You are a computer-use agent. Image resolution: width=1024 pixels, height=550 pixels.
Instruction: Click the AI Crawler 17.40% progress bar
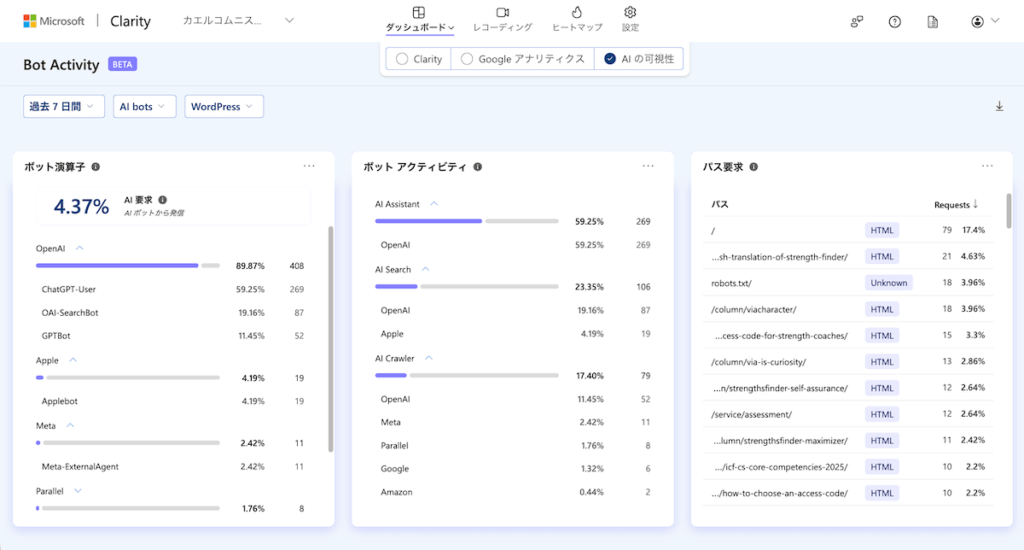tap(466, 376)
